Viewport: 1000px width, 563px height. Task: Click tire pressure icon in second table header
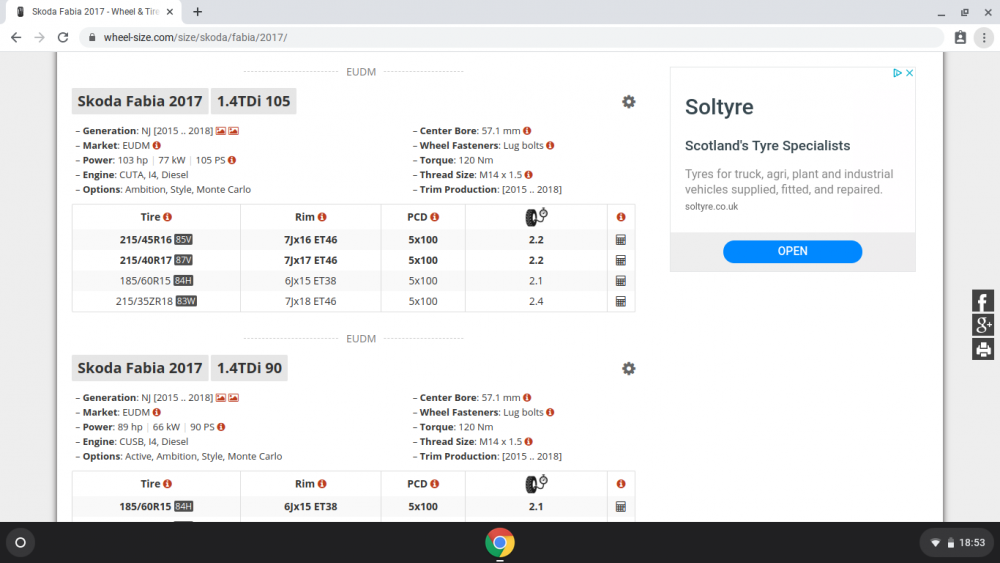536,483
